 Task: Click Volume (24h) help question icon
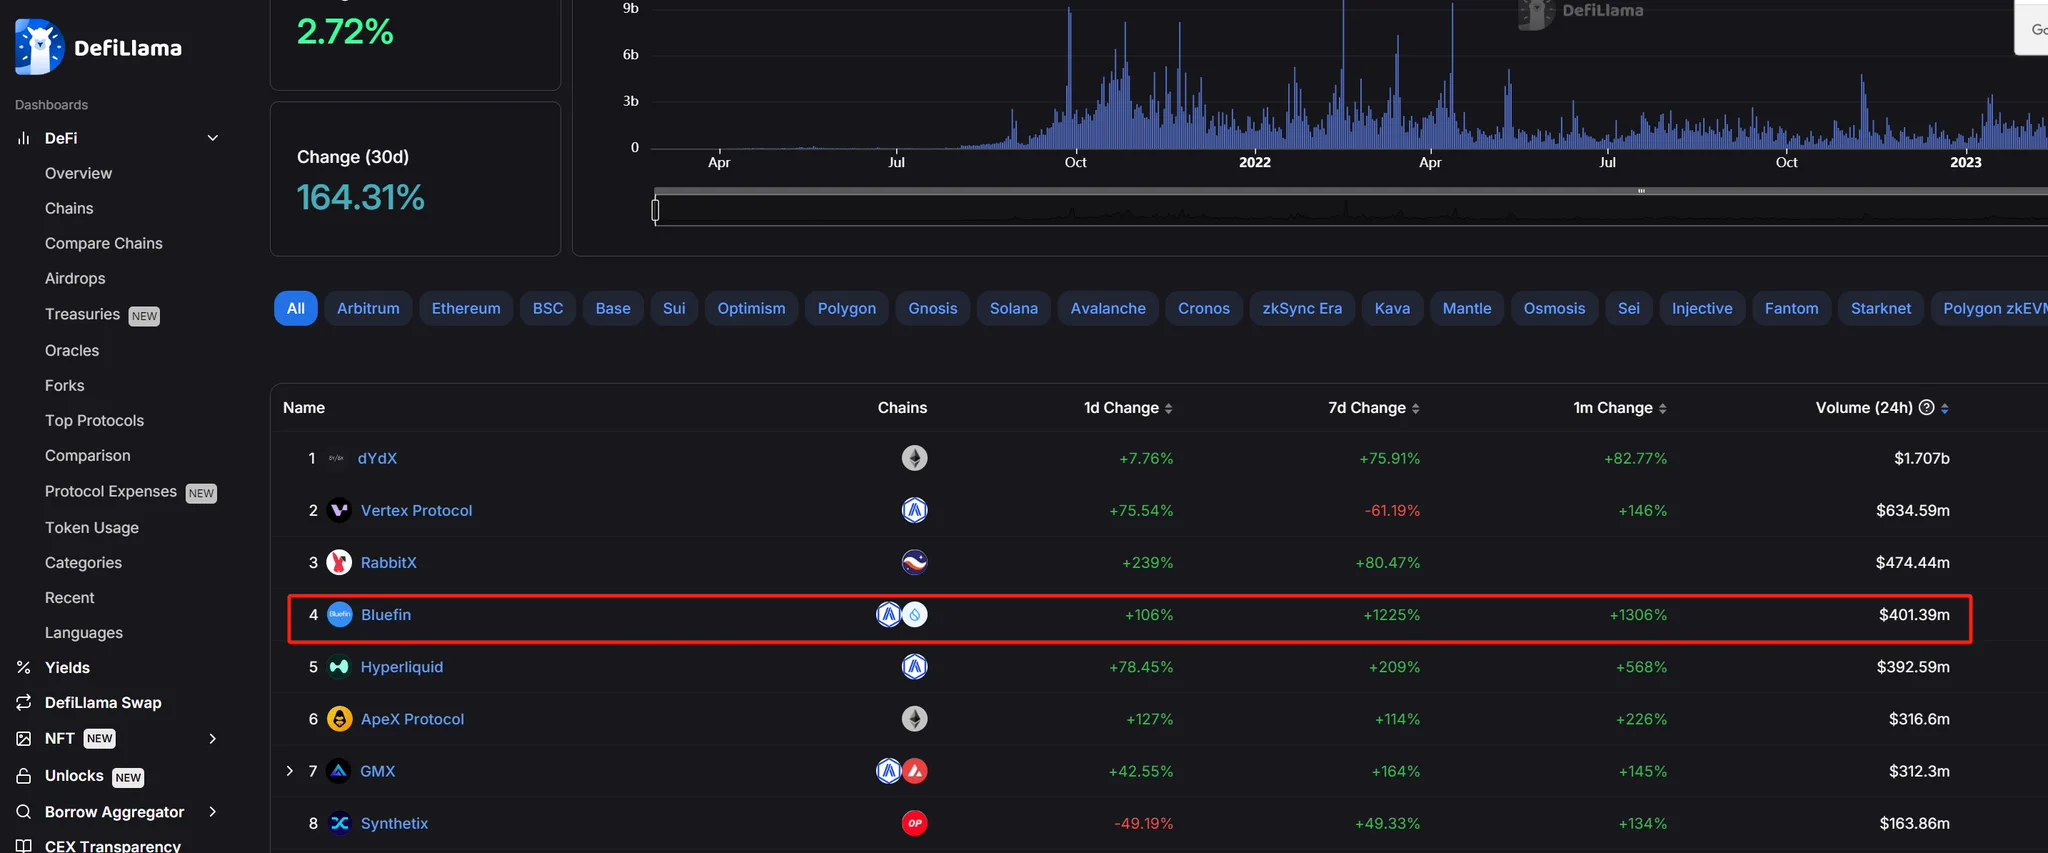coord(1926,407)
